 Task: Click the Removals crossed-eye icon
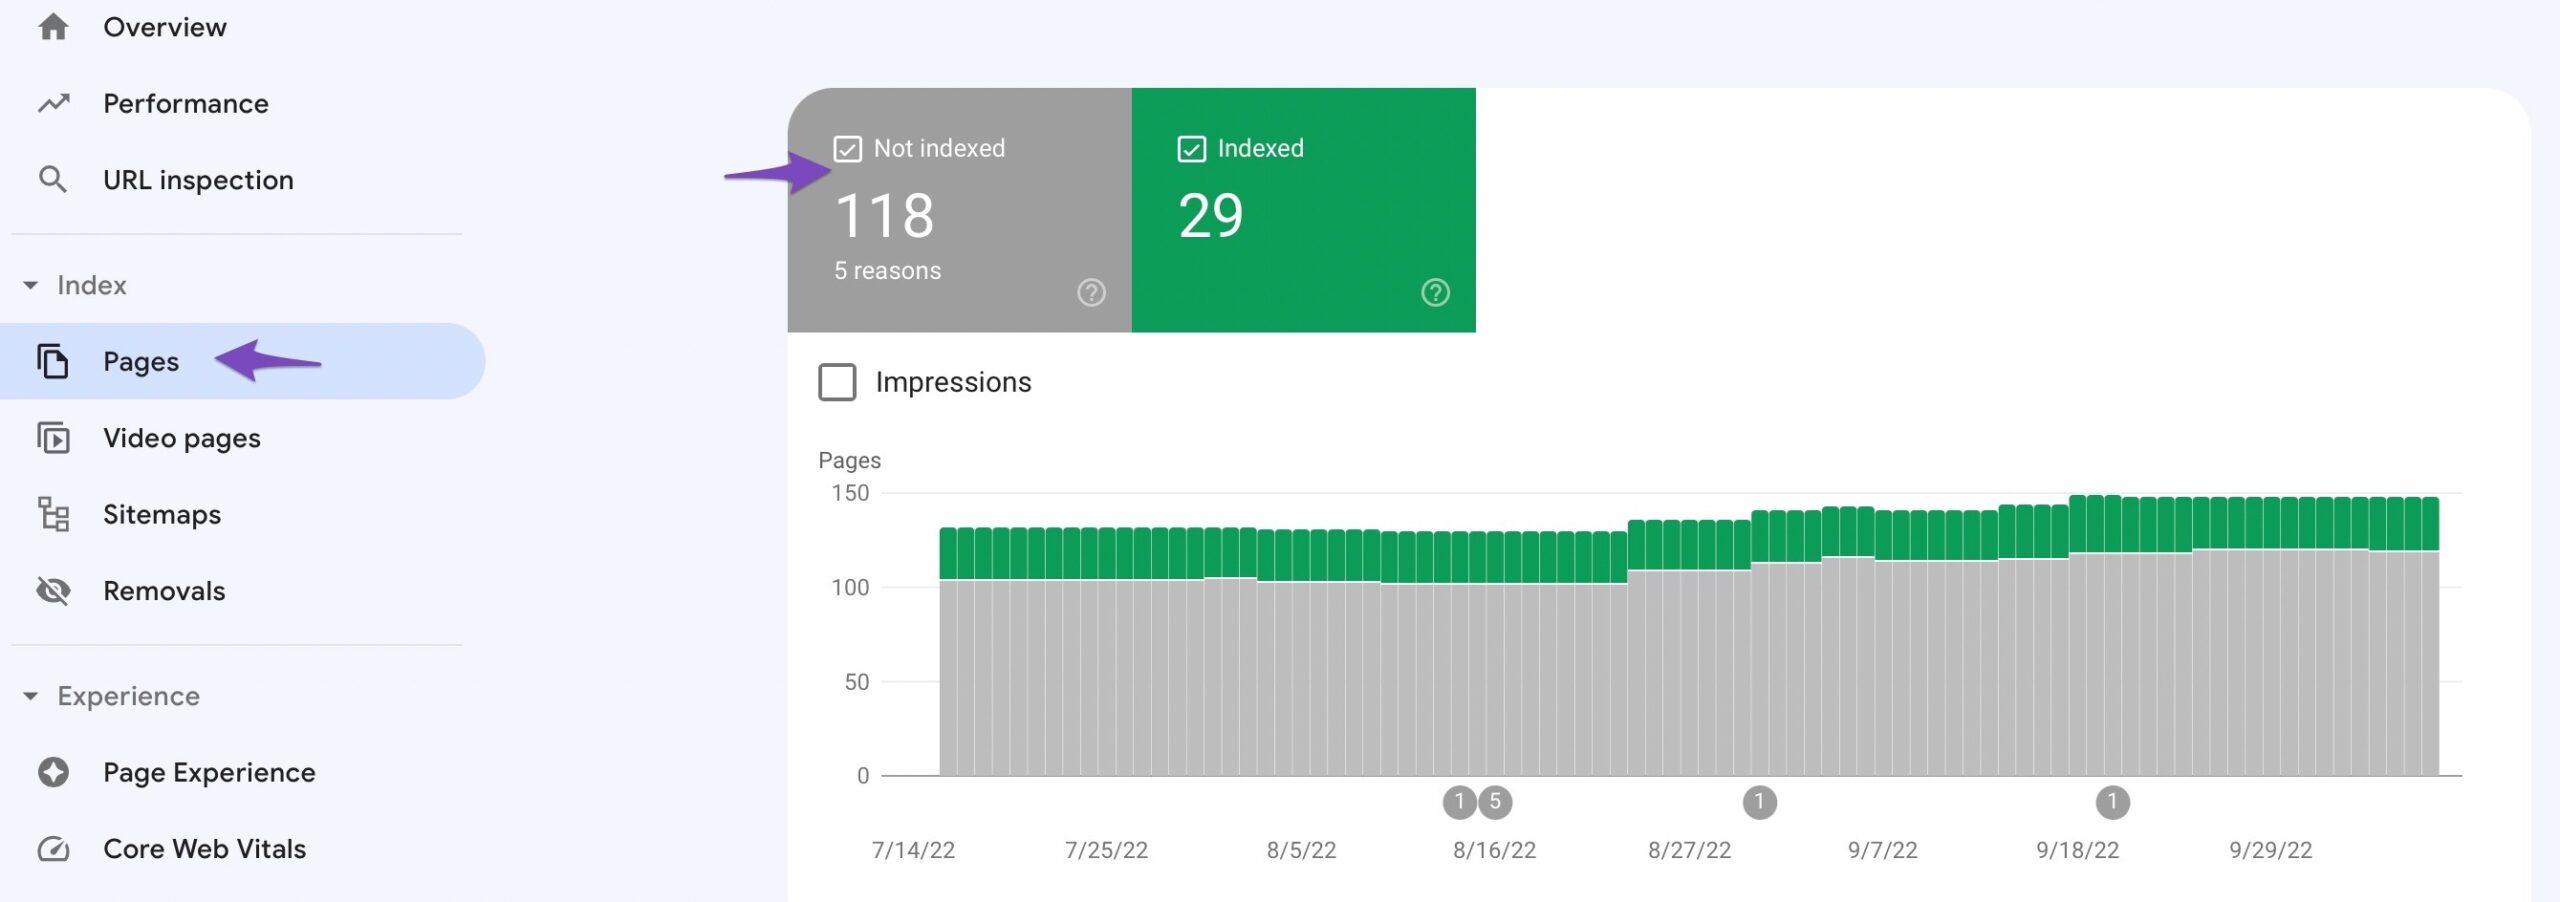pos(53,591)
